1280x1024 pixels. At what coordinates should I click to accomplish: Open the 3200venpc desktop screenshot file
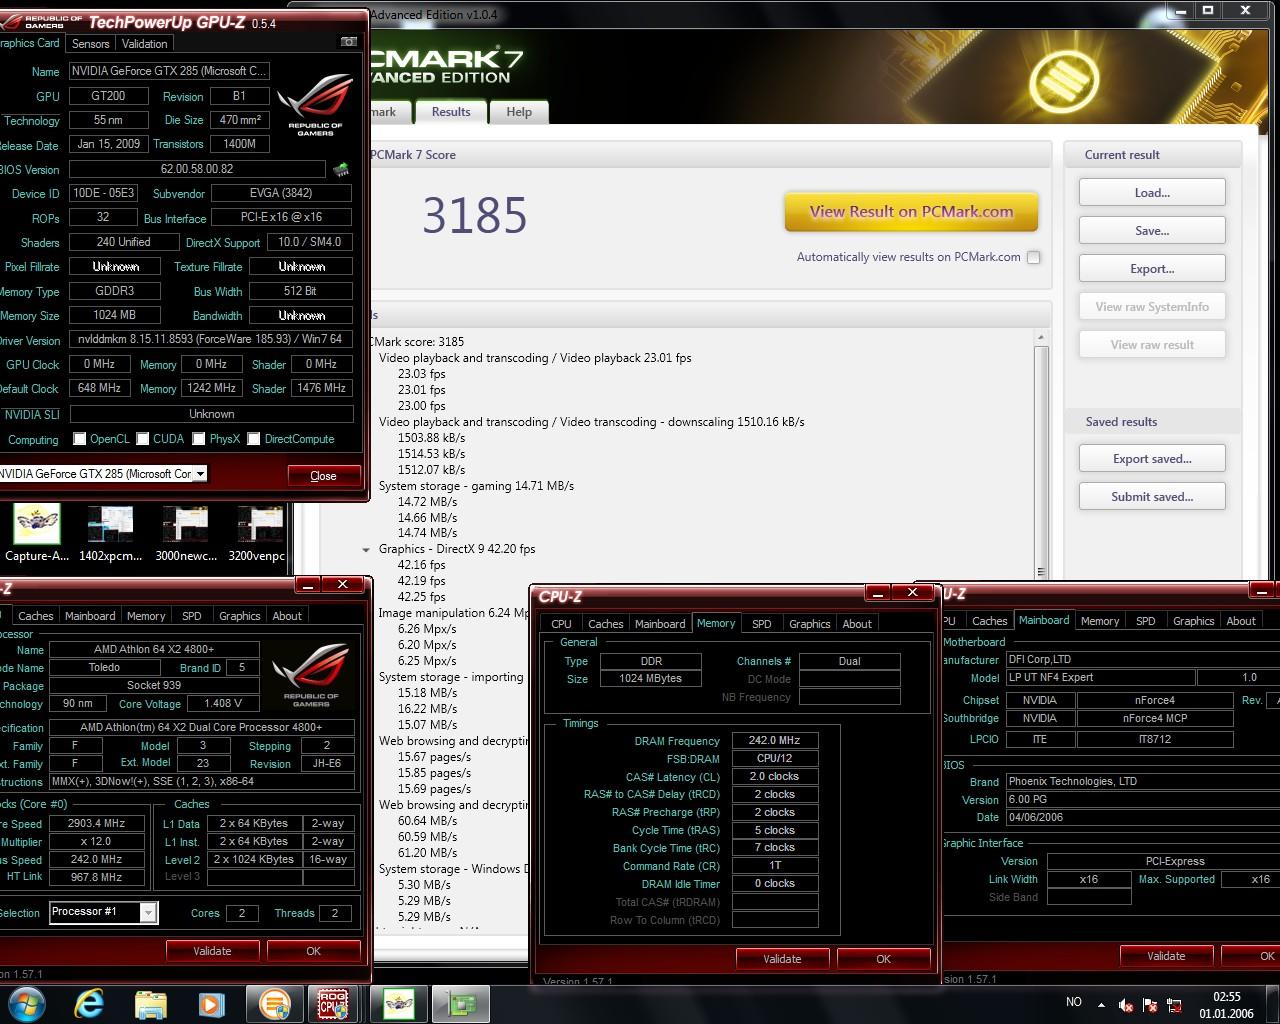coord(257,533)
